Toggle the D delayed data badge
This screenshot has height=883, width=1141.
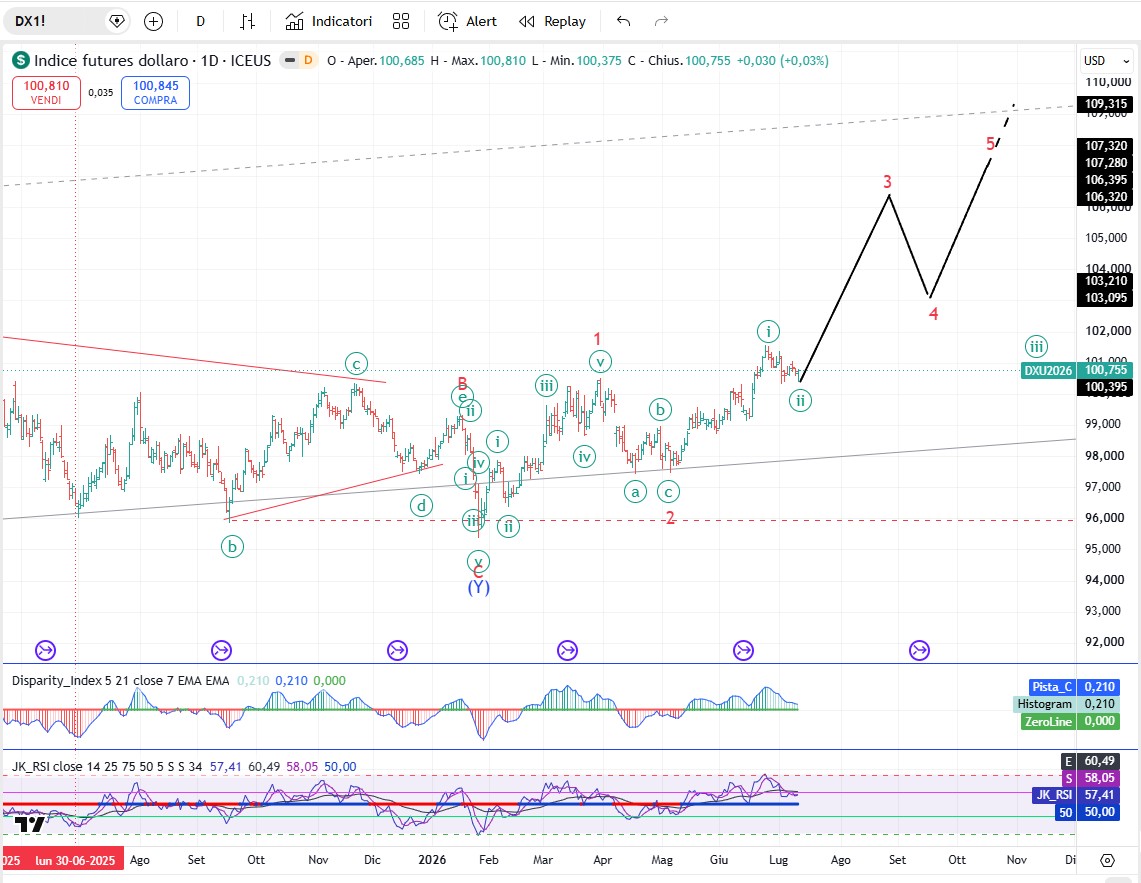click(x=309, y=60)
